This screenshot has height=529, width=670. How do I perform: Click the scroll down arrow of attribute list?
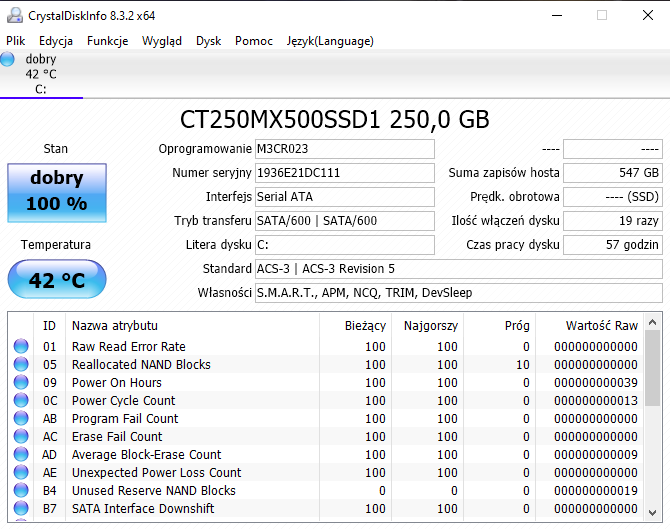point(652,512)
